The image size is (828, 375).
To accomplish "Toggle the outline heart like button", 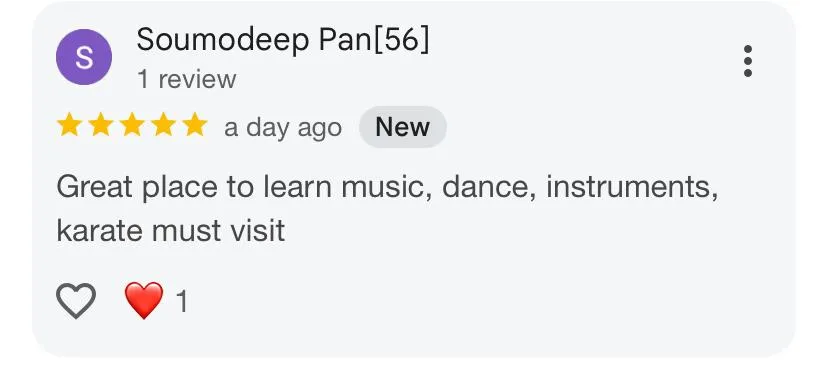I will (76, 300).
